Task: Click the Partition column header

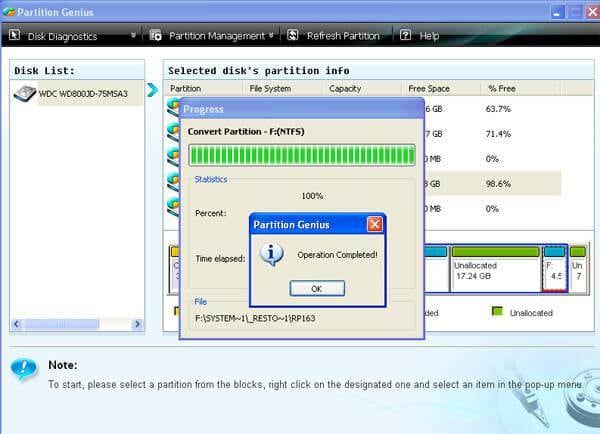Action: pyautogui.click(x=203, y=88)
